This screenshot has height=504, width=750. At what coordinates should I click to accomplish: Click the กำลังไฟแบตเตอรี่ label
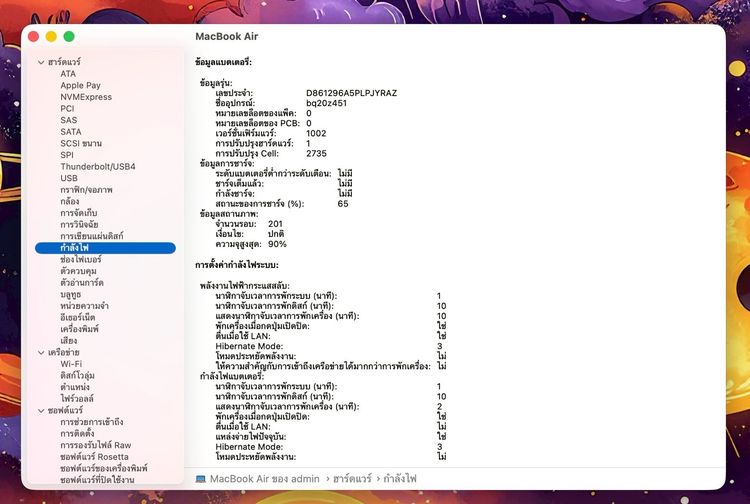pos(232,376)
